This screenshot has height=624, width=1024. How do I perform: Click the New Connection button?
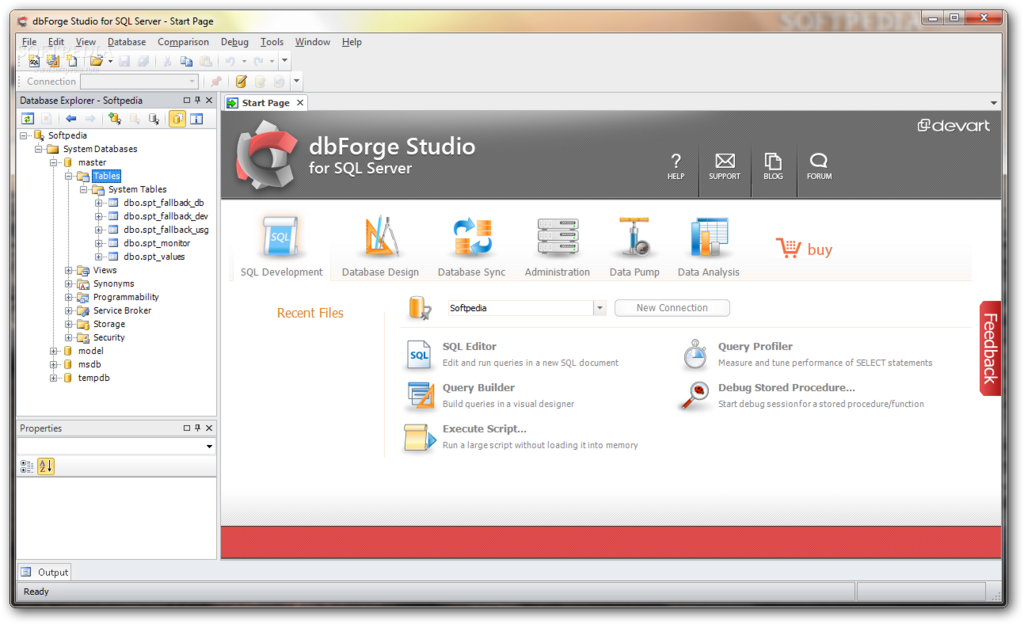672,308
